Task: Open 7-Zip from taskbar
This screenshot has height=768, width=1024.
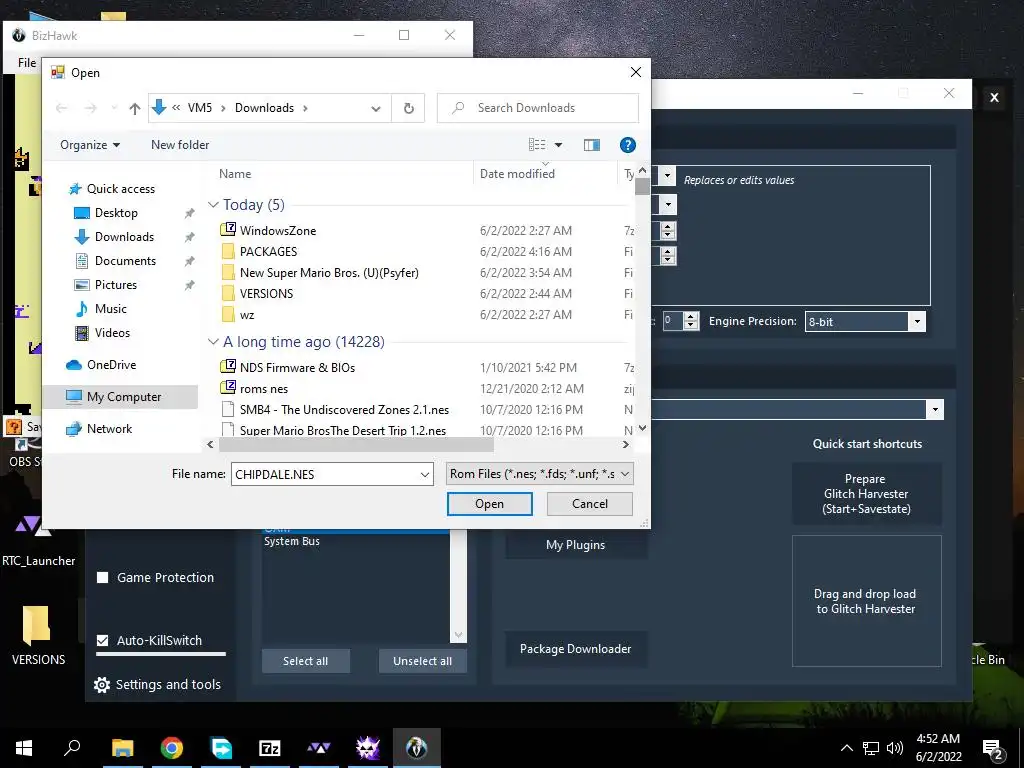Action: 270,748
